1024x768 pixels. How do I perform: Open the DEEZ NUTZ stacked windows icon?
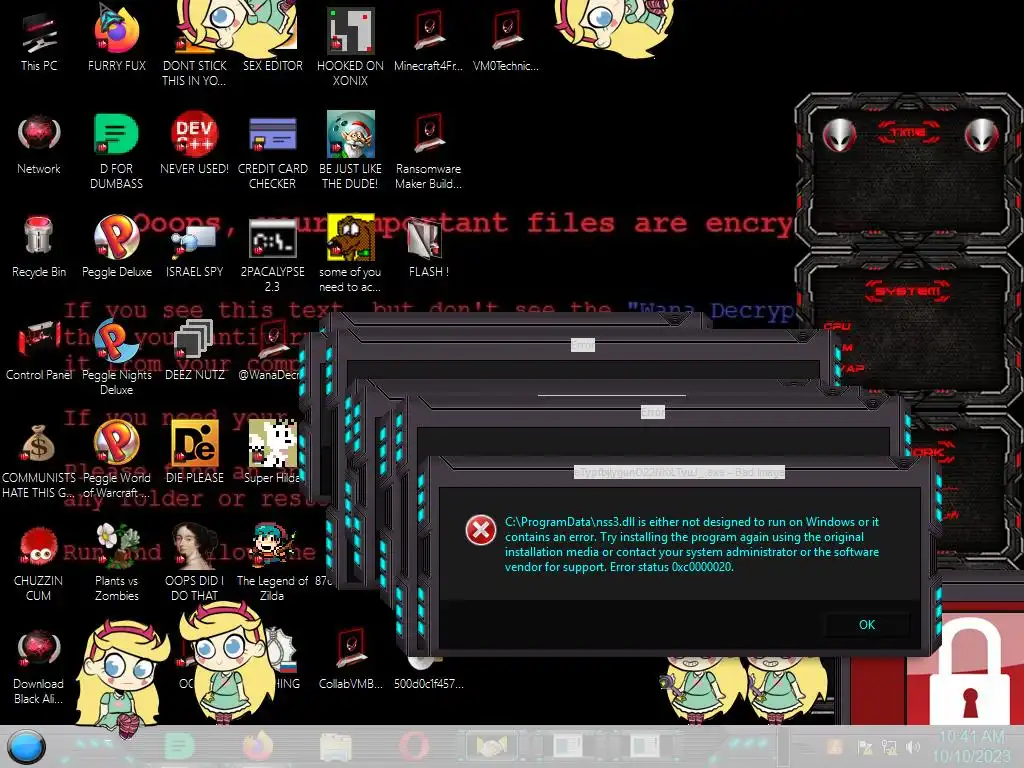pyautogui.click(x=195, y=350)
